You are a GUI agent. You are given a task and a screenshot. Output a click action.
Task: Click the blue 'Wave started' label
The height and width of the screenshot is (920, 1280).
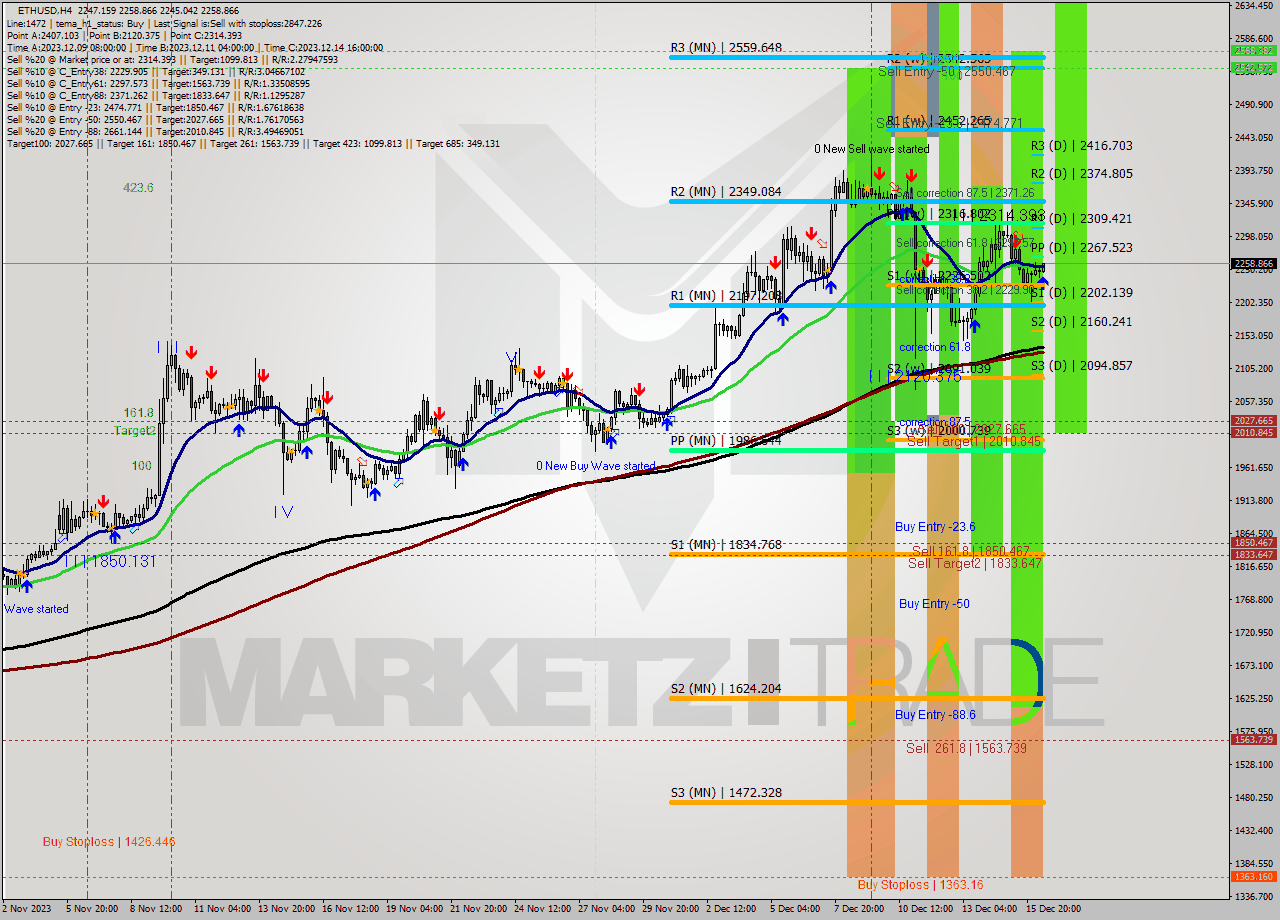tap(37, 609)
